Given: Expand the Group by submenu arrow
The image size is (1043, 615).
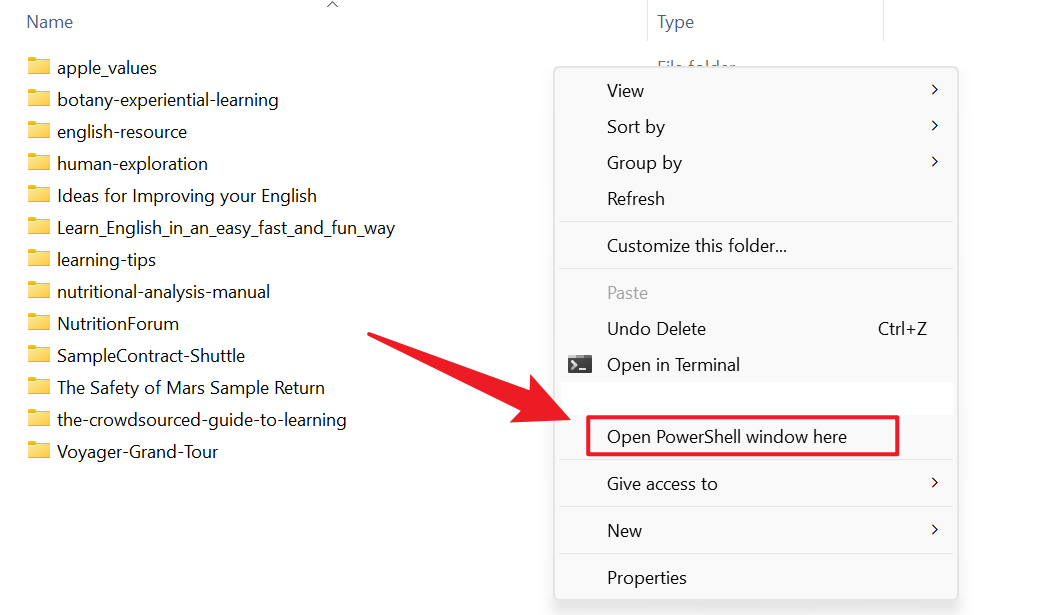Looking at the screenshot, I should pyautogui.click(x=934, y=162).
